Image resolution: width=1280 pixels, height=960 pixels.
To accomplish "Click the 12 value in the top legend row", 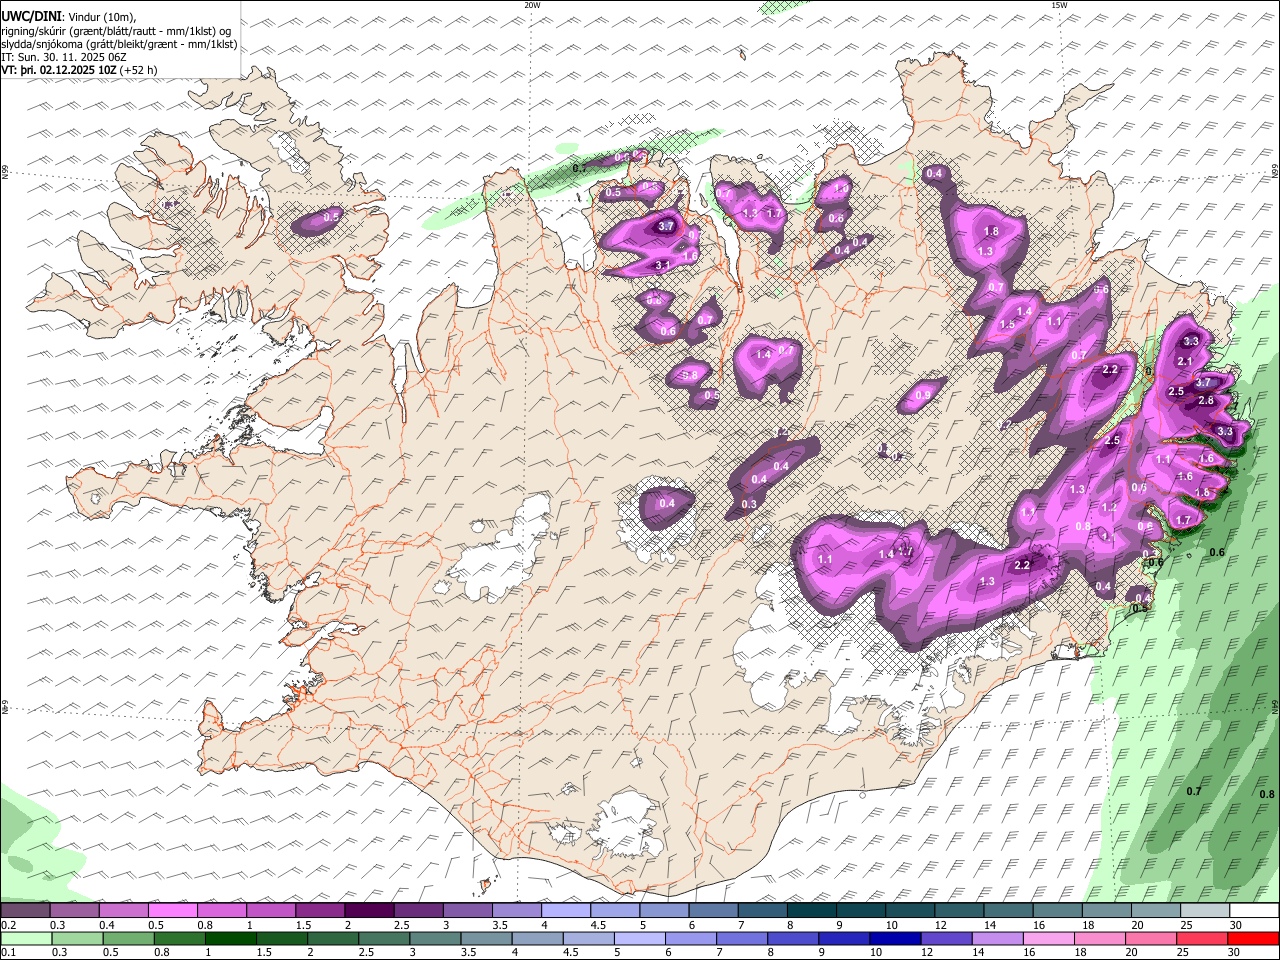I will coord(939,925).
